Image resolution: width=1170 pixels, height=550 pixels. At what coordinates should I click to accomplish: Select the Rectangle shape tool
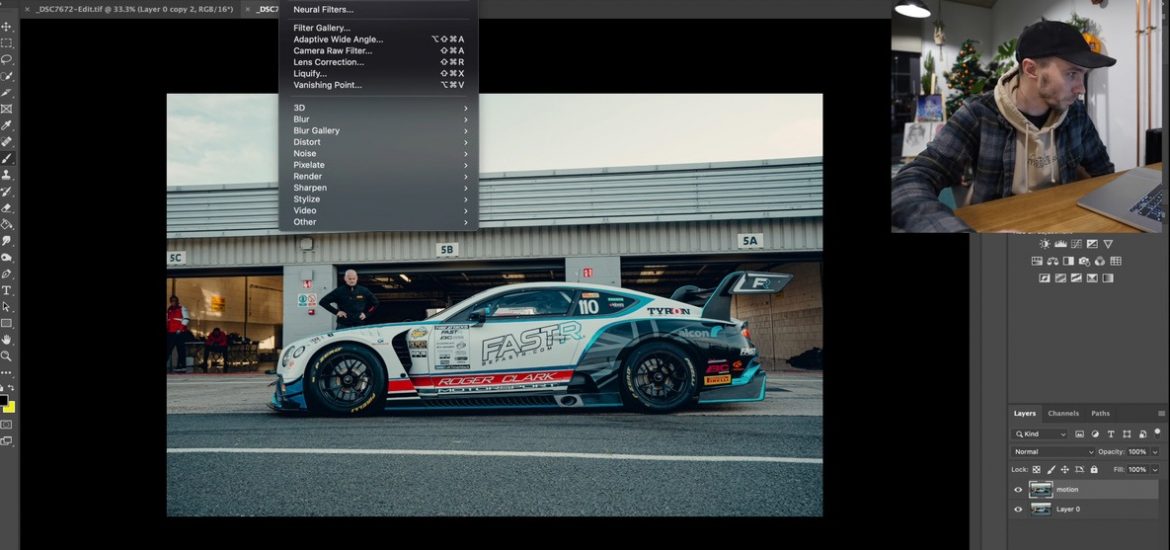coord(6,323)
